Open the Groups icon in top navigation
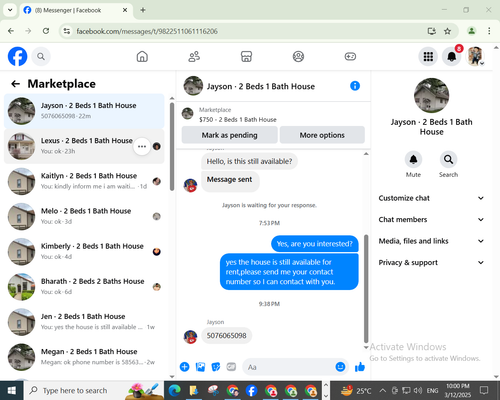 click(298, 56)
